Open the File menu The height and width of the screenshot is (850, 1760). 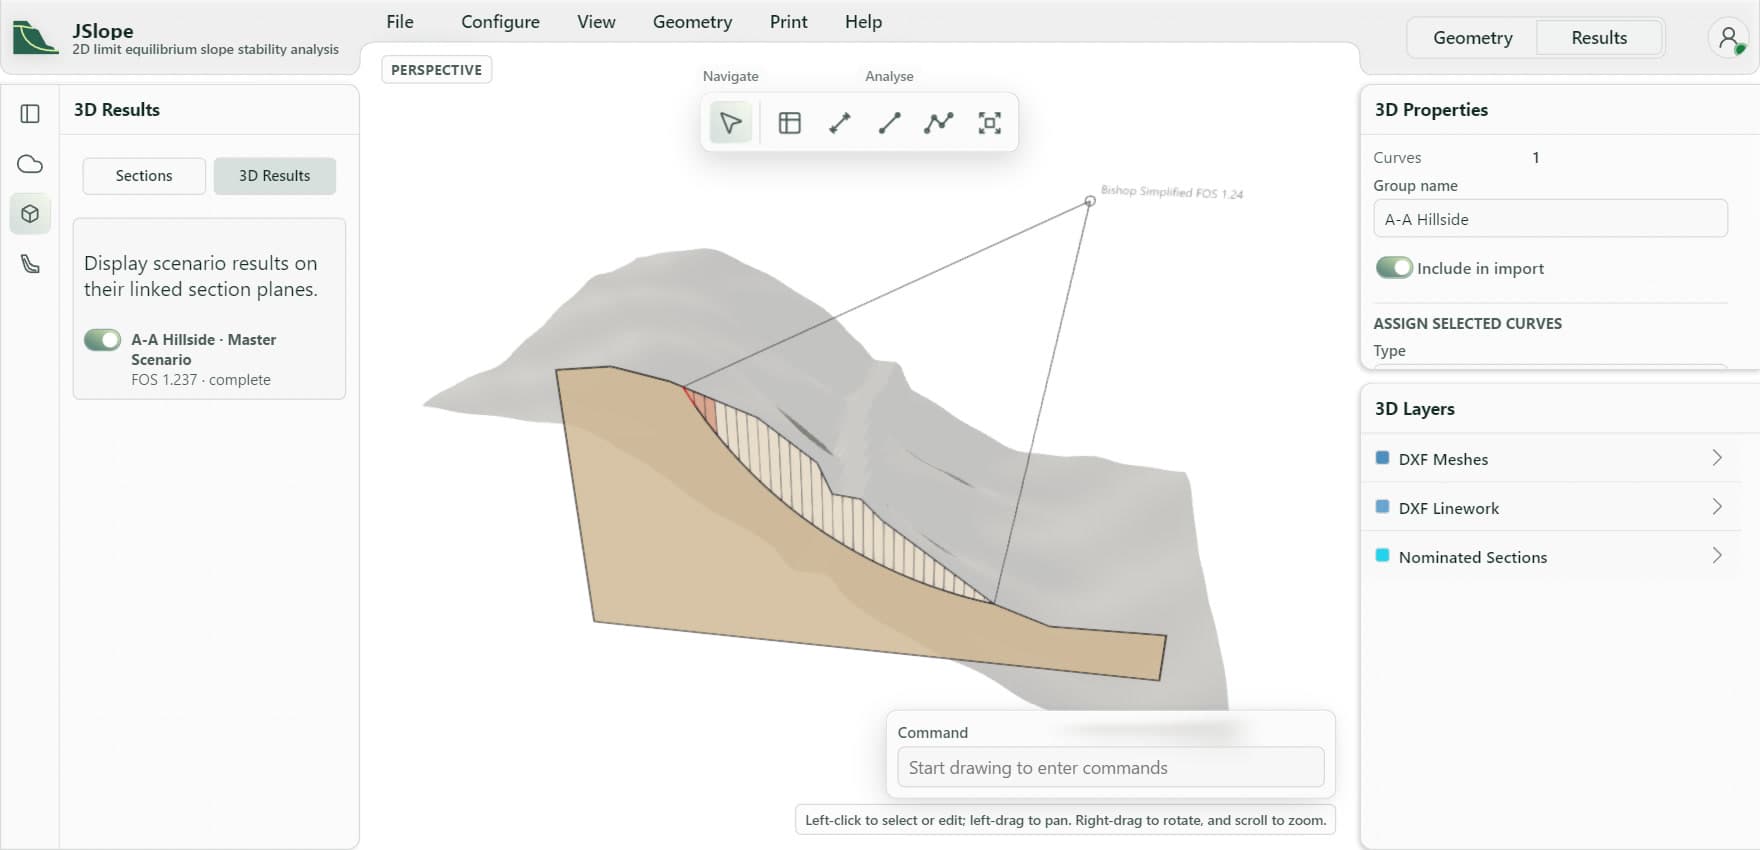pos(400,22)
